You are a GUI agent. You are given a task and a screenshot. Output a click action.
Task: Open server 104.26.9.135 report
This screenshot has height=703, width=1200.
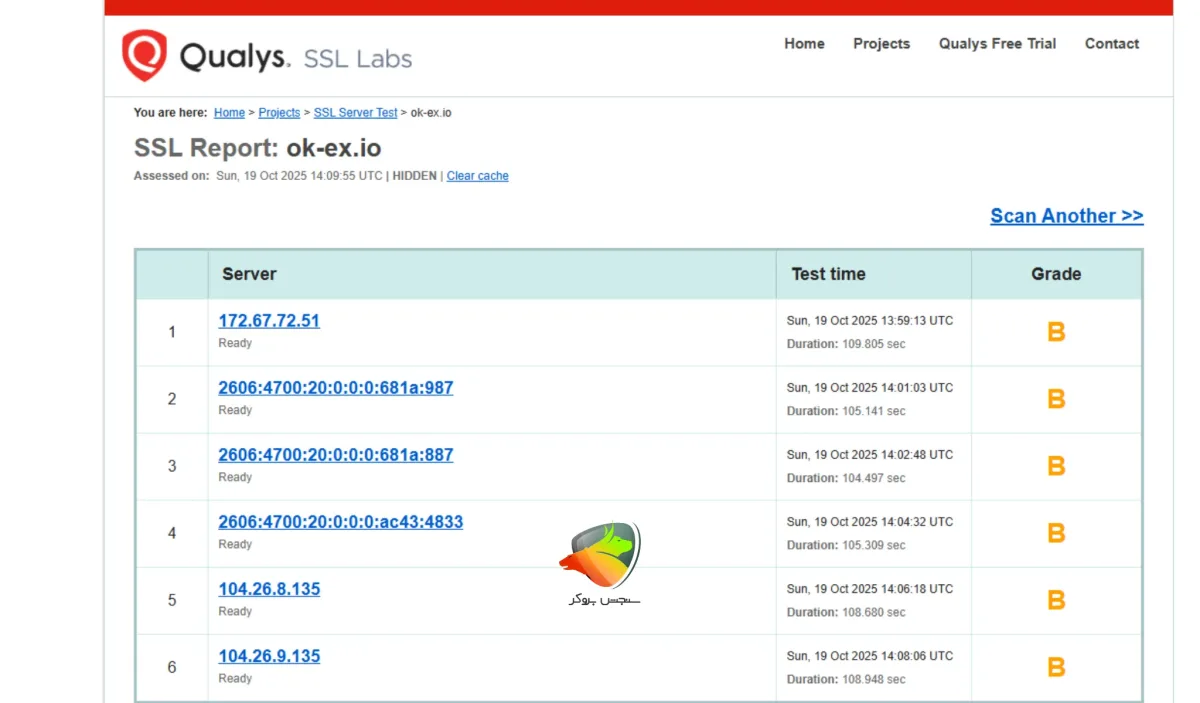pos(269,656)
